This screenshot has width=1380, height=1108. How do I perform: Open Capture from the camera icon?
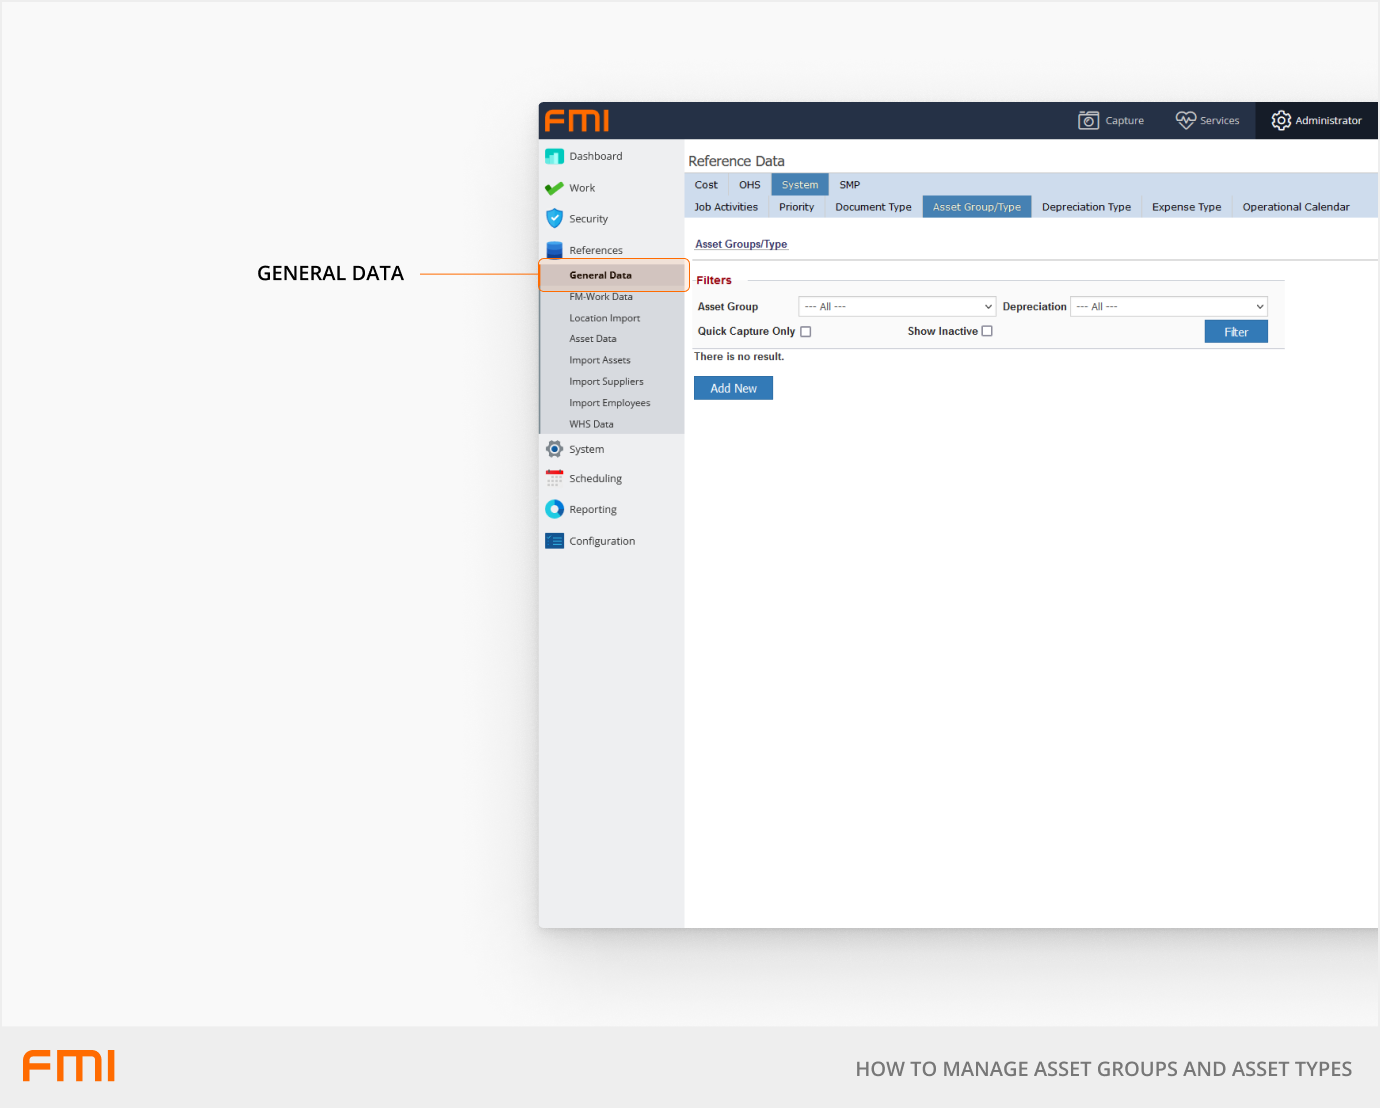[1089, 121]
